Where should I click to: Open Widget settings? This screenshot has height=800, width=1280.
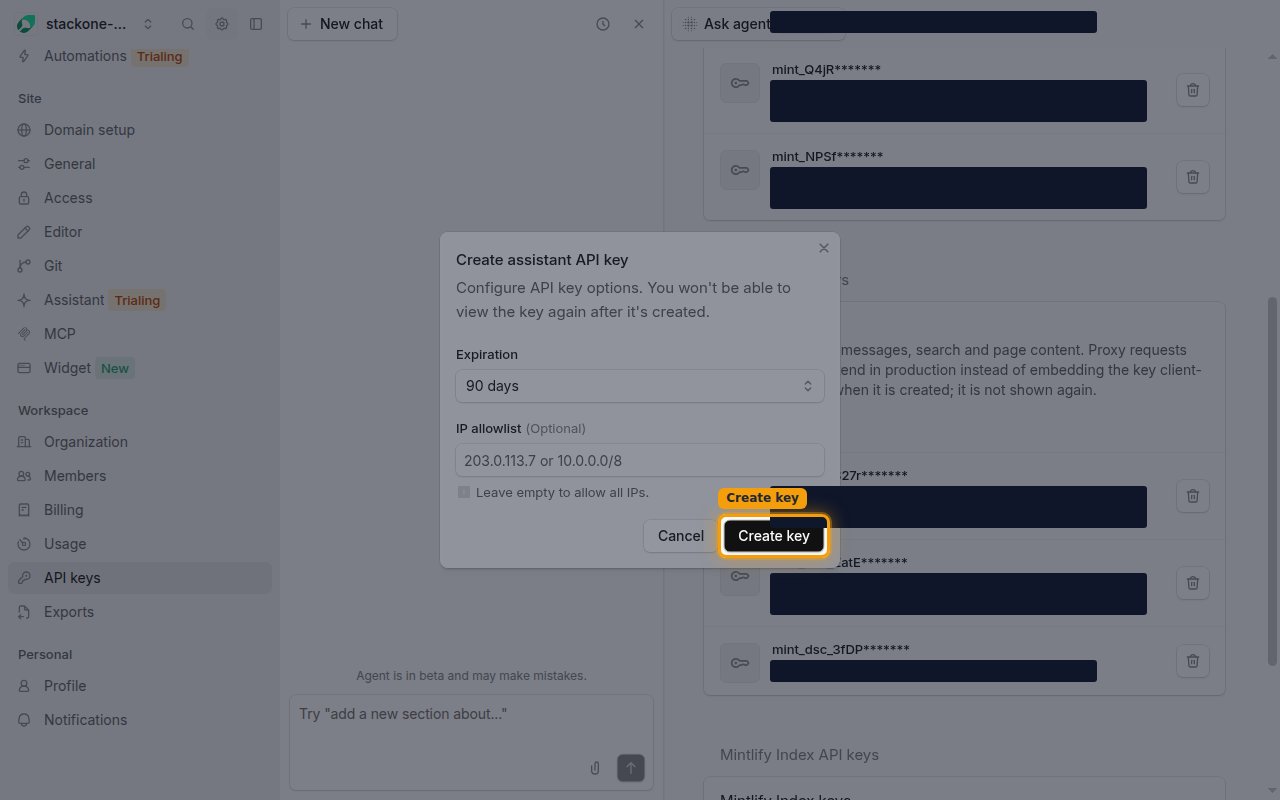click(140, 368)
